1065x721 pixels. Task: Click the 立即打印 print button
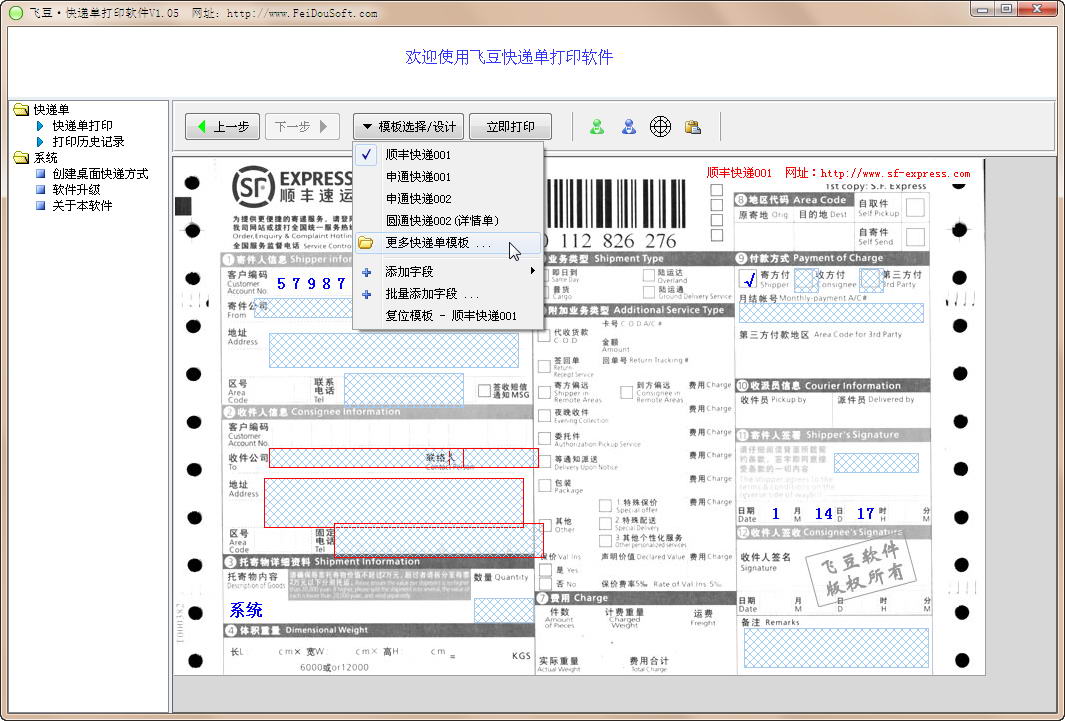[510, 127]
